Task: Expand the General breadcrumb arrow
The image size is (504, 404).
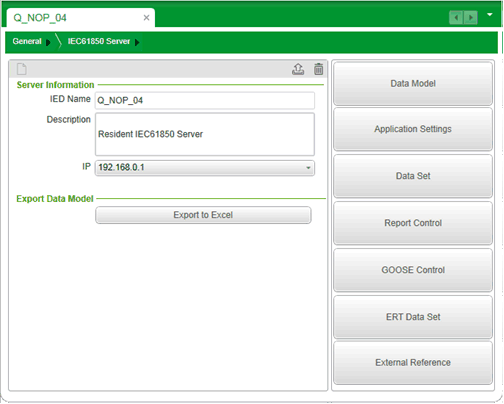Action: click(48, 42)
